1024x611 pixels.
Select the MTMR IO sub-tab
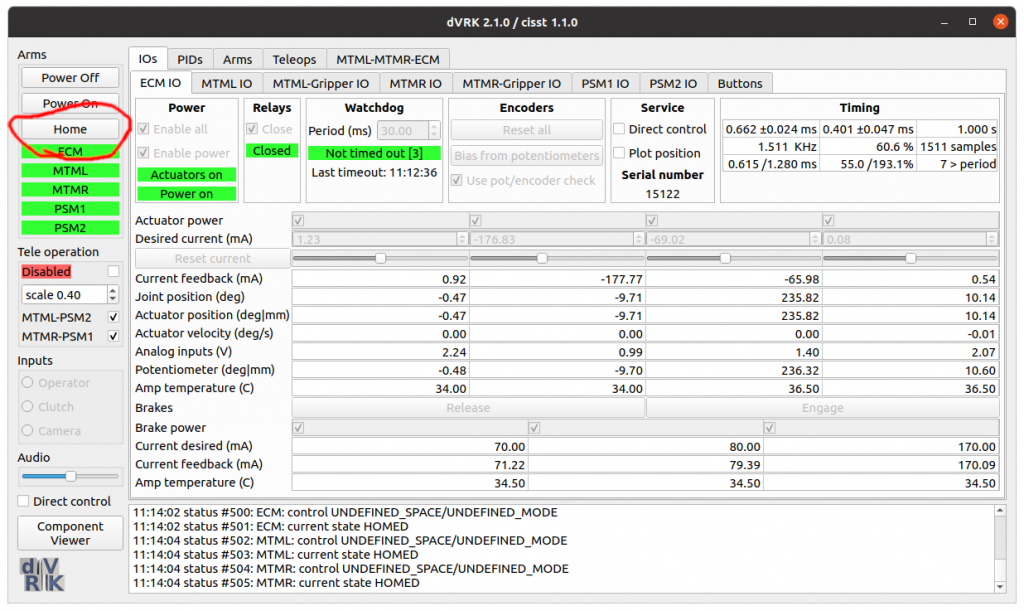point(415,84)
